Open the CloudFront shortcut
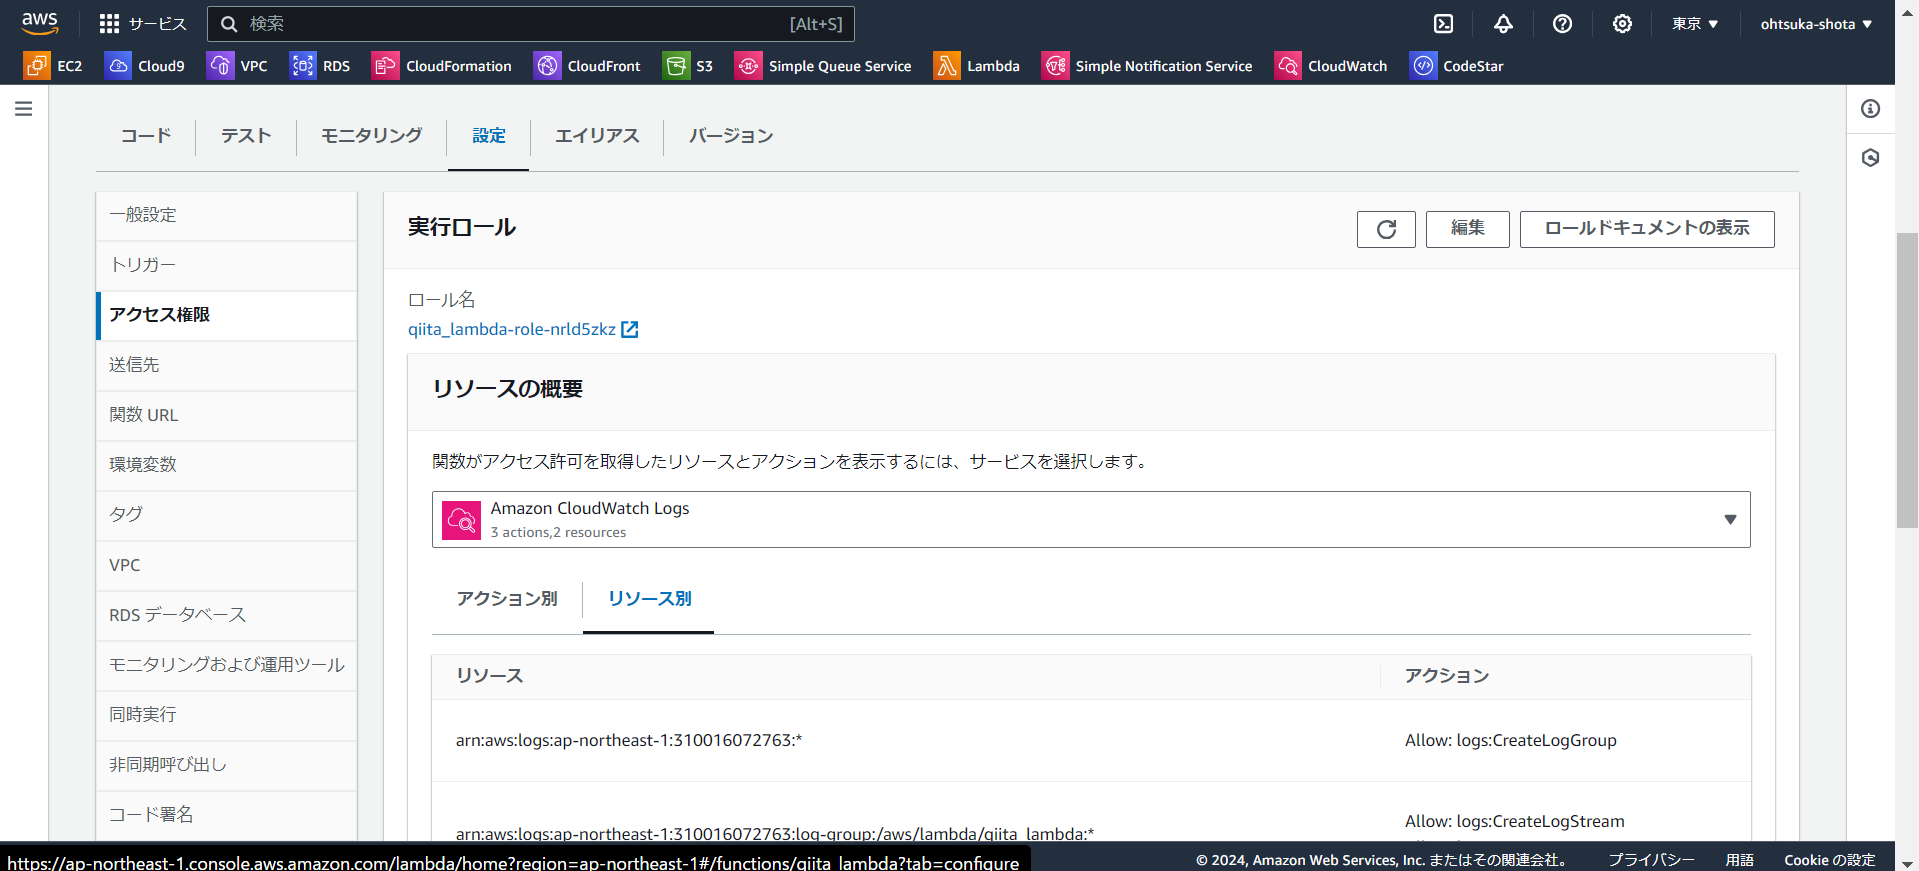Screen dimensions: 1919x871 click(587, 66)
